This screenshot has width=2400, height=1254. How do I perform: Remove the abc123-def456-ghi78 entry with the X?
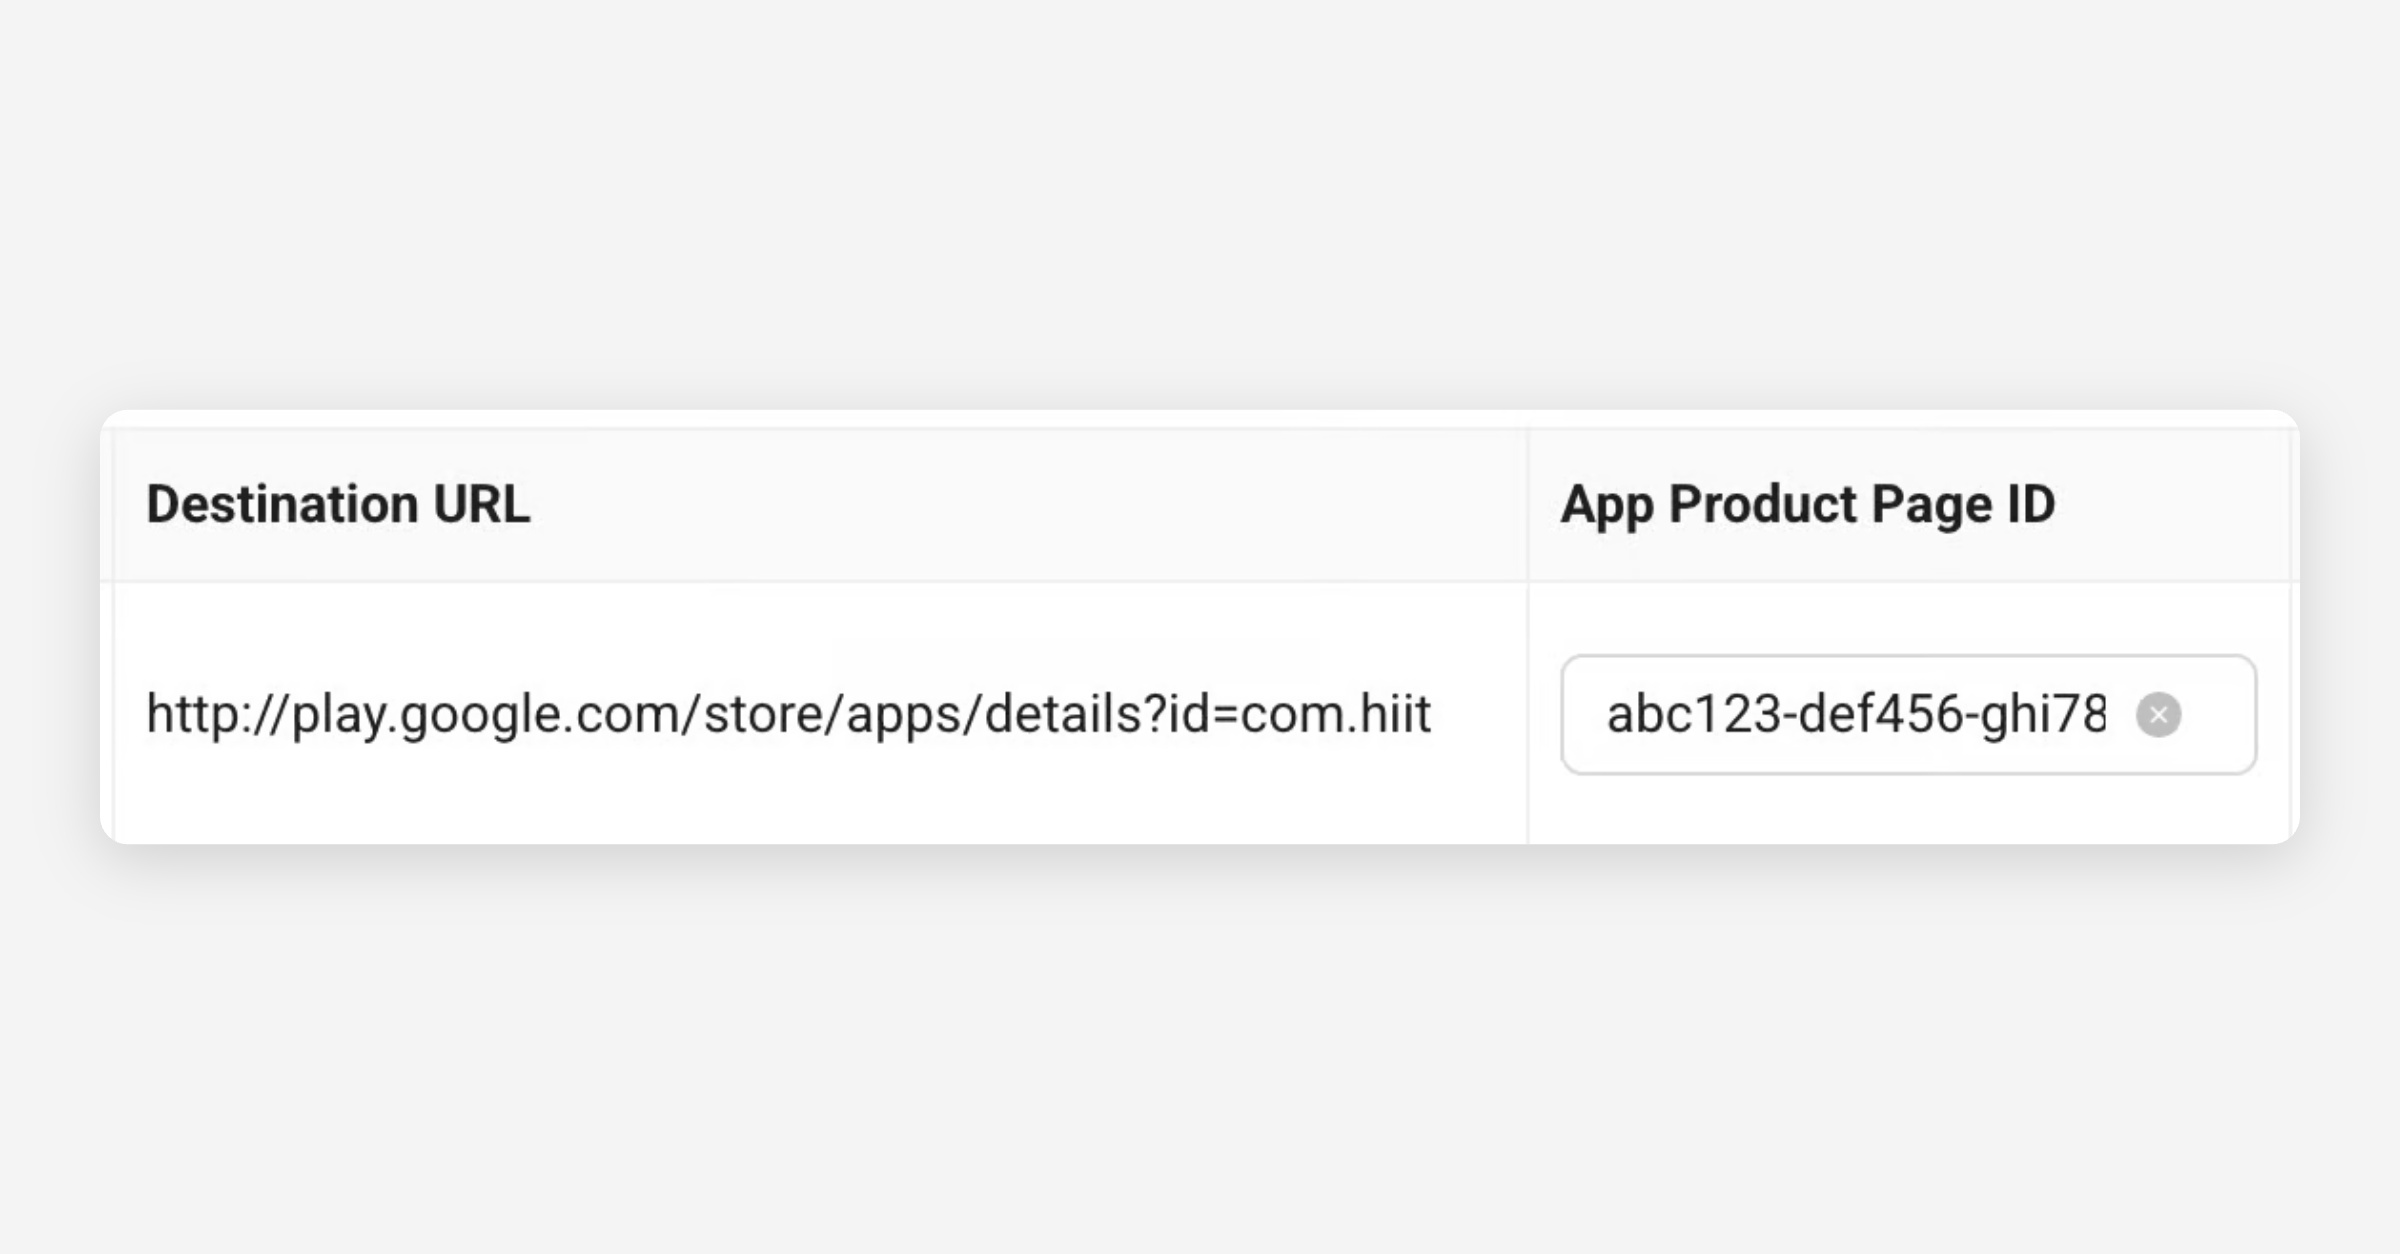[2158, 715]
